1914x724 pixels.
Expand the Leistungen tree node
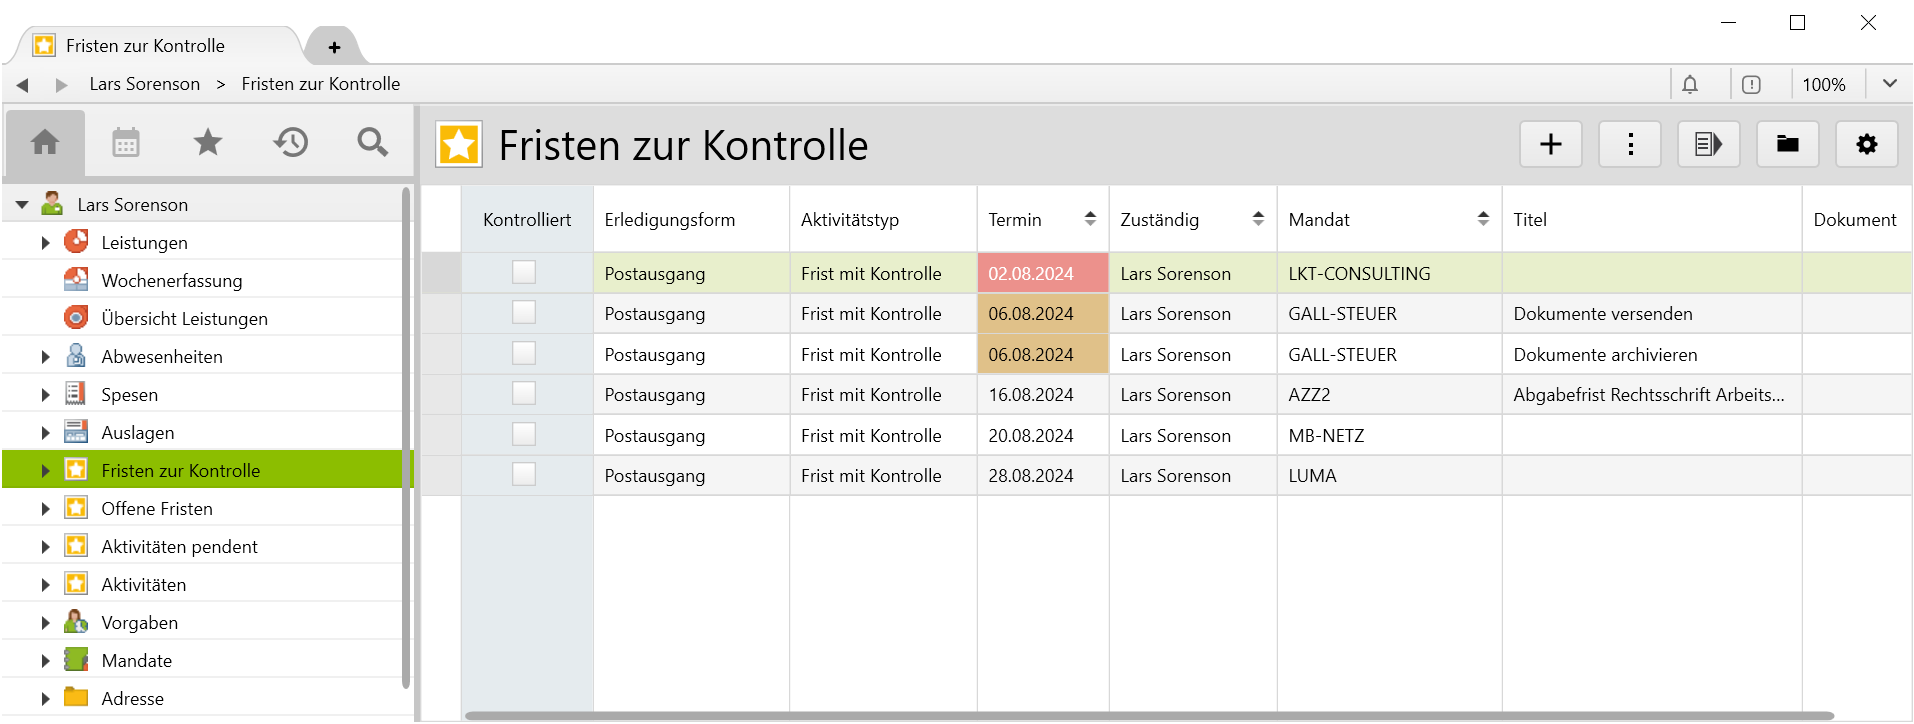(45, 243)
